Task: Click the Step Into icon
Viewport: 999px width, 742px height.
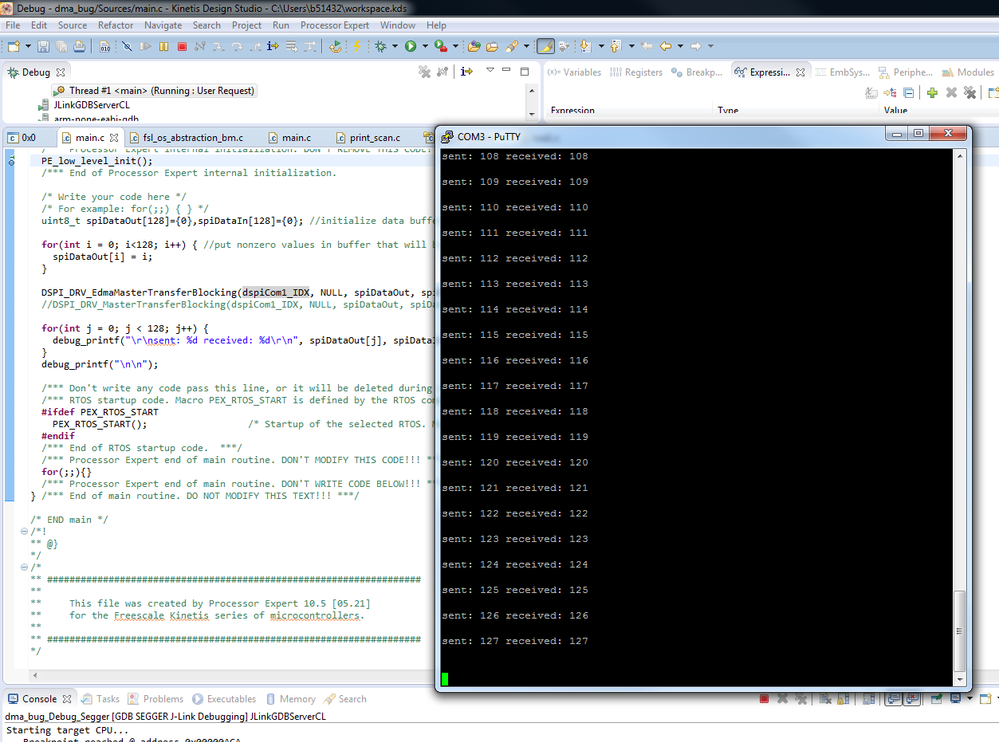Action: (x=218, y=46)
